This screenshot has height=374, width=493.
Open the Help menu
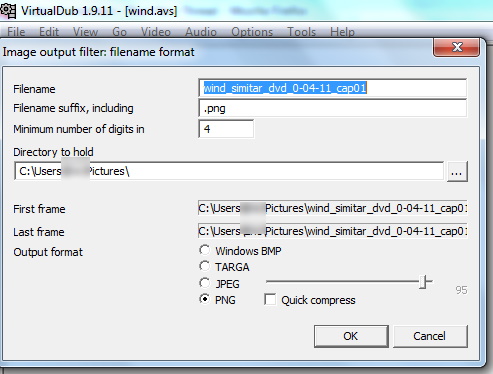[x=342, y=32]
